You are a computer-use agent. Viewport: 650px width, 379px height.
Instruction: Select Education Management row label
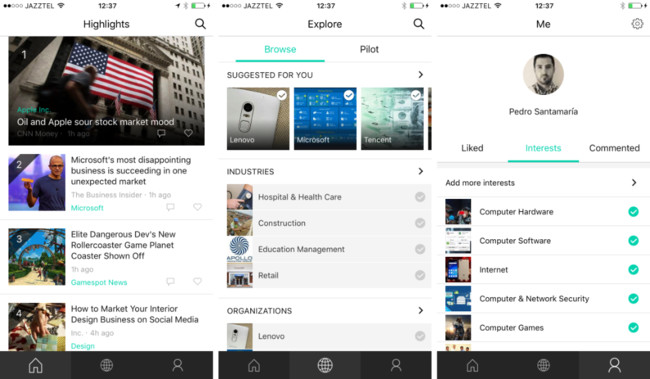[301, 249]
